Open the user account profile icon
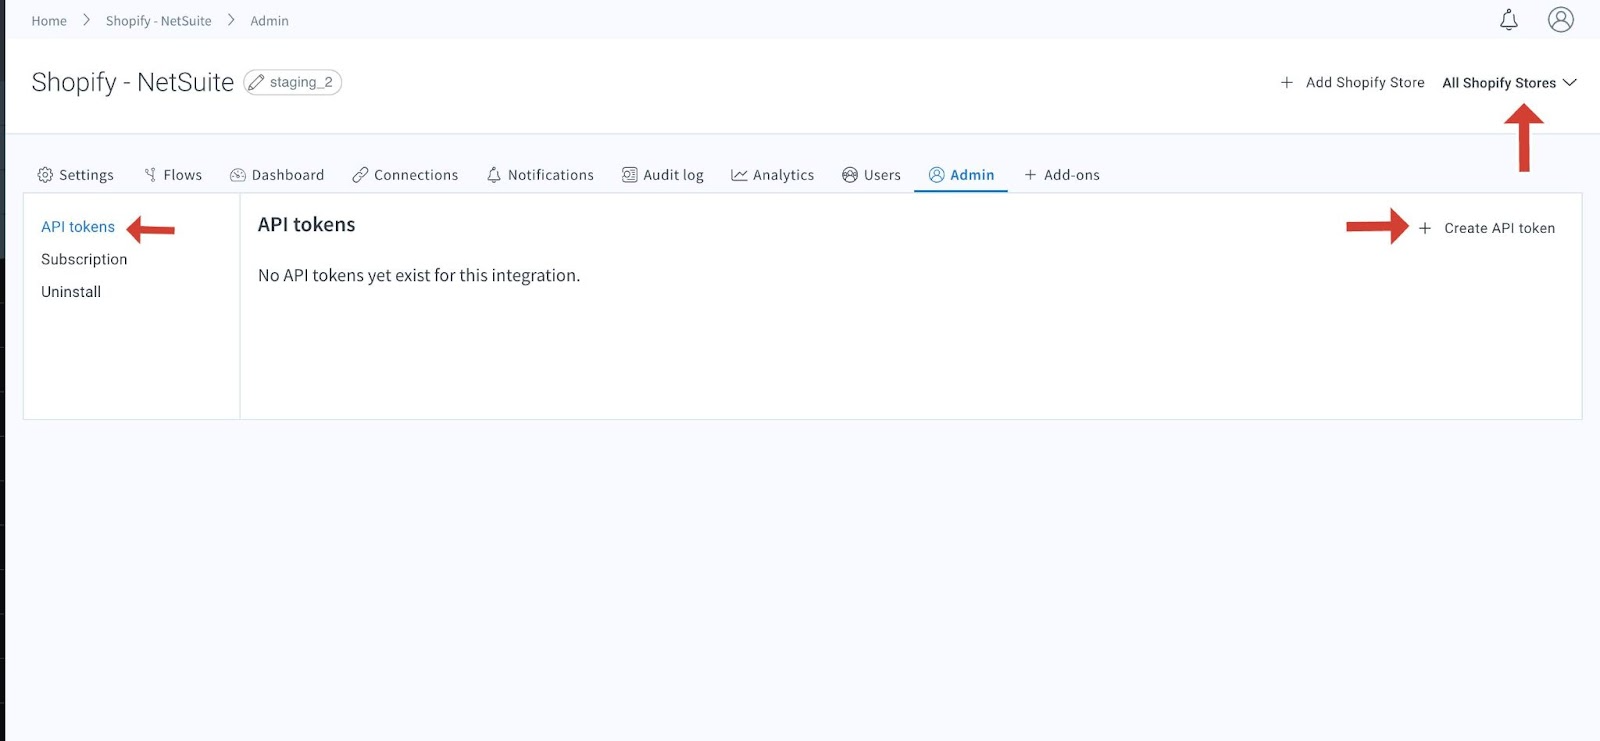This screenshot has width=1600, height=741. (1561, 19)
